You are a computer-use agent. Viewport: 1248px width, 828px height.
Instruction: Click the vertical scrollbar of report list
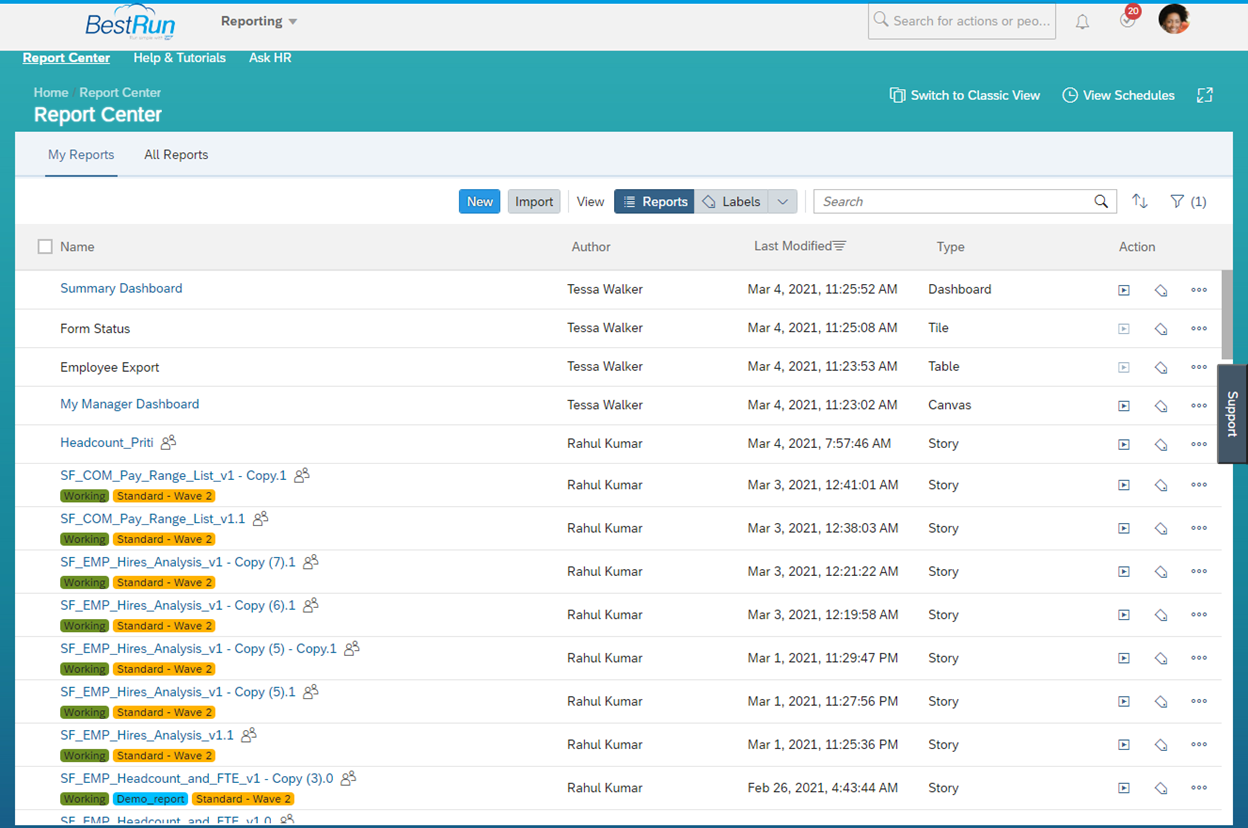pyautogui.click(x=1227, y=315)
